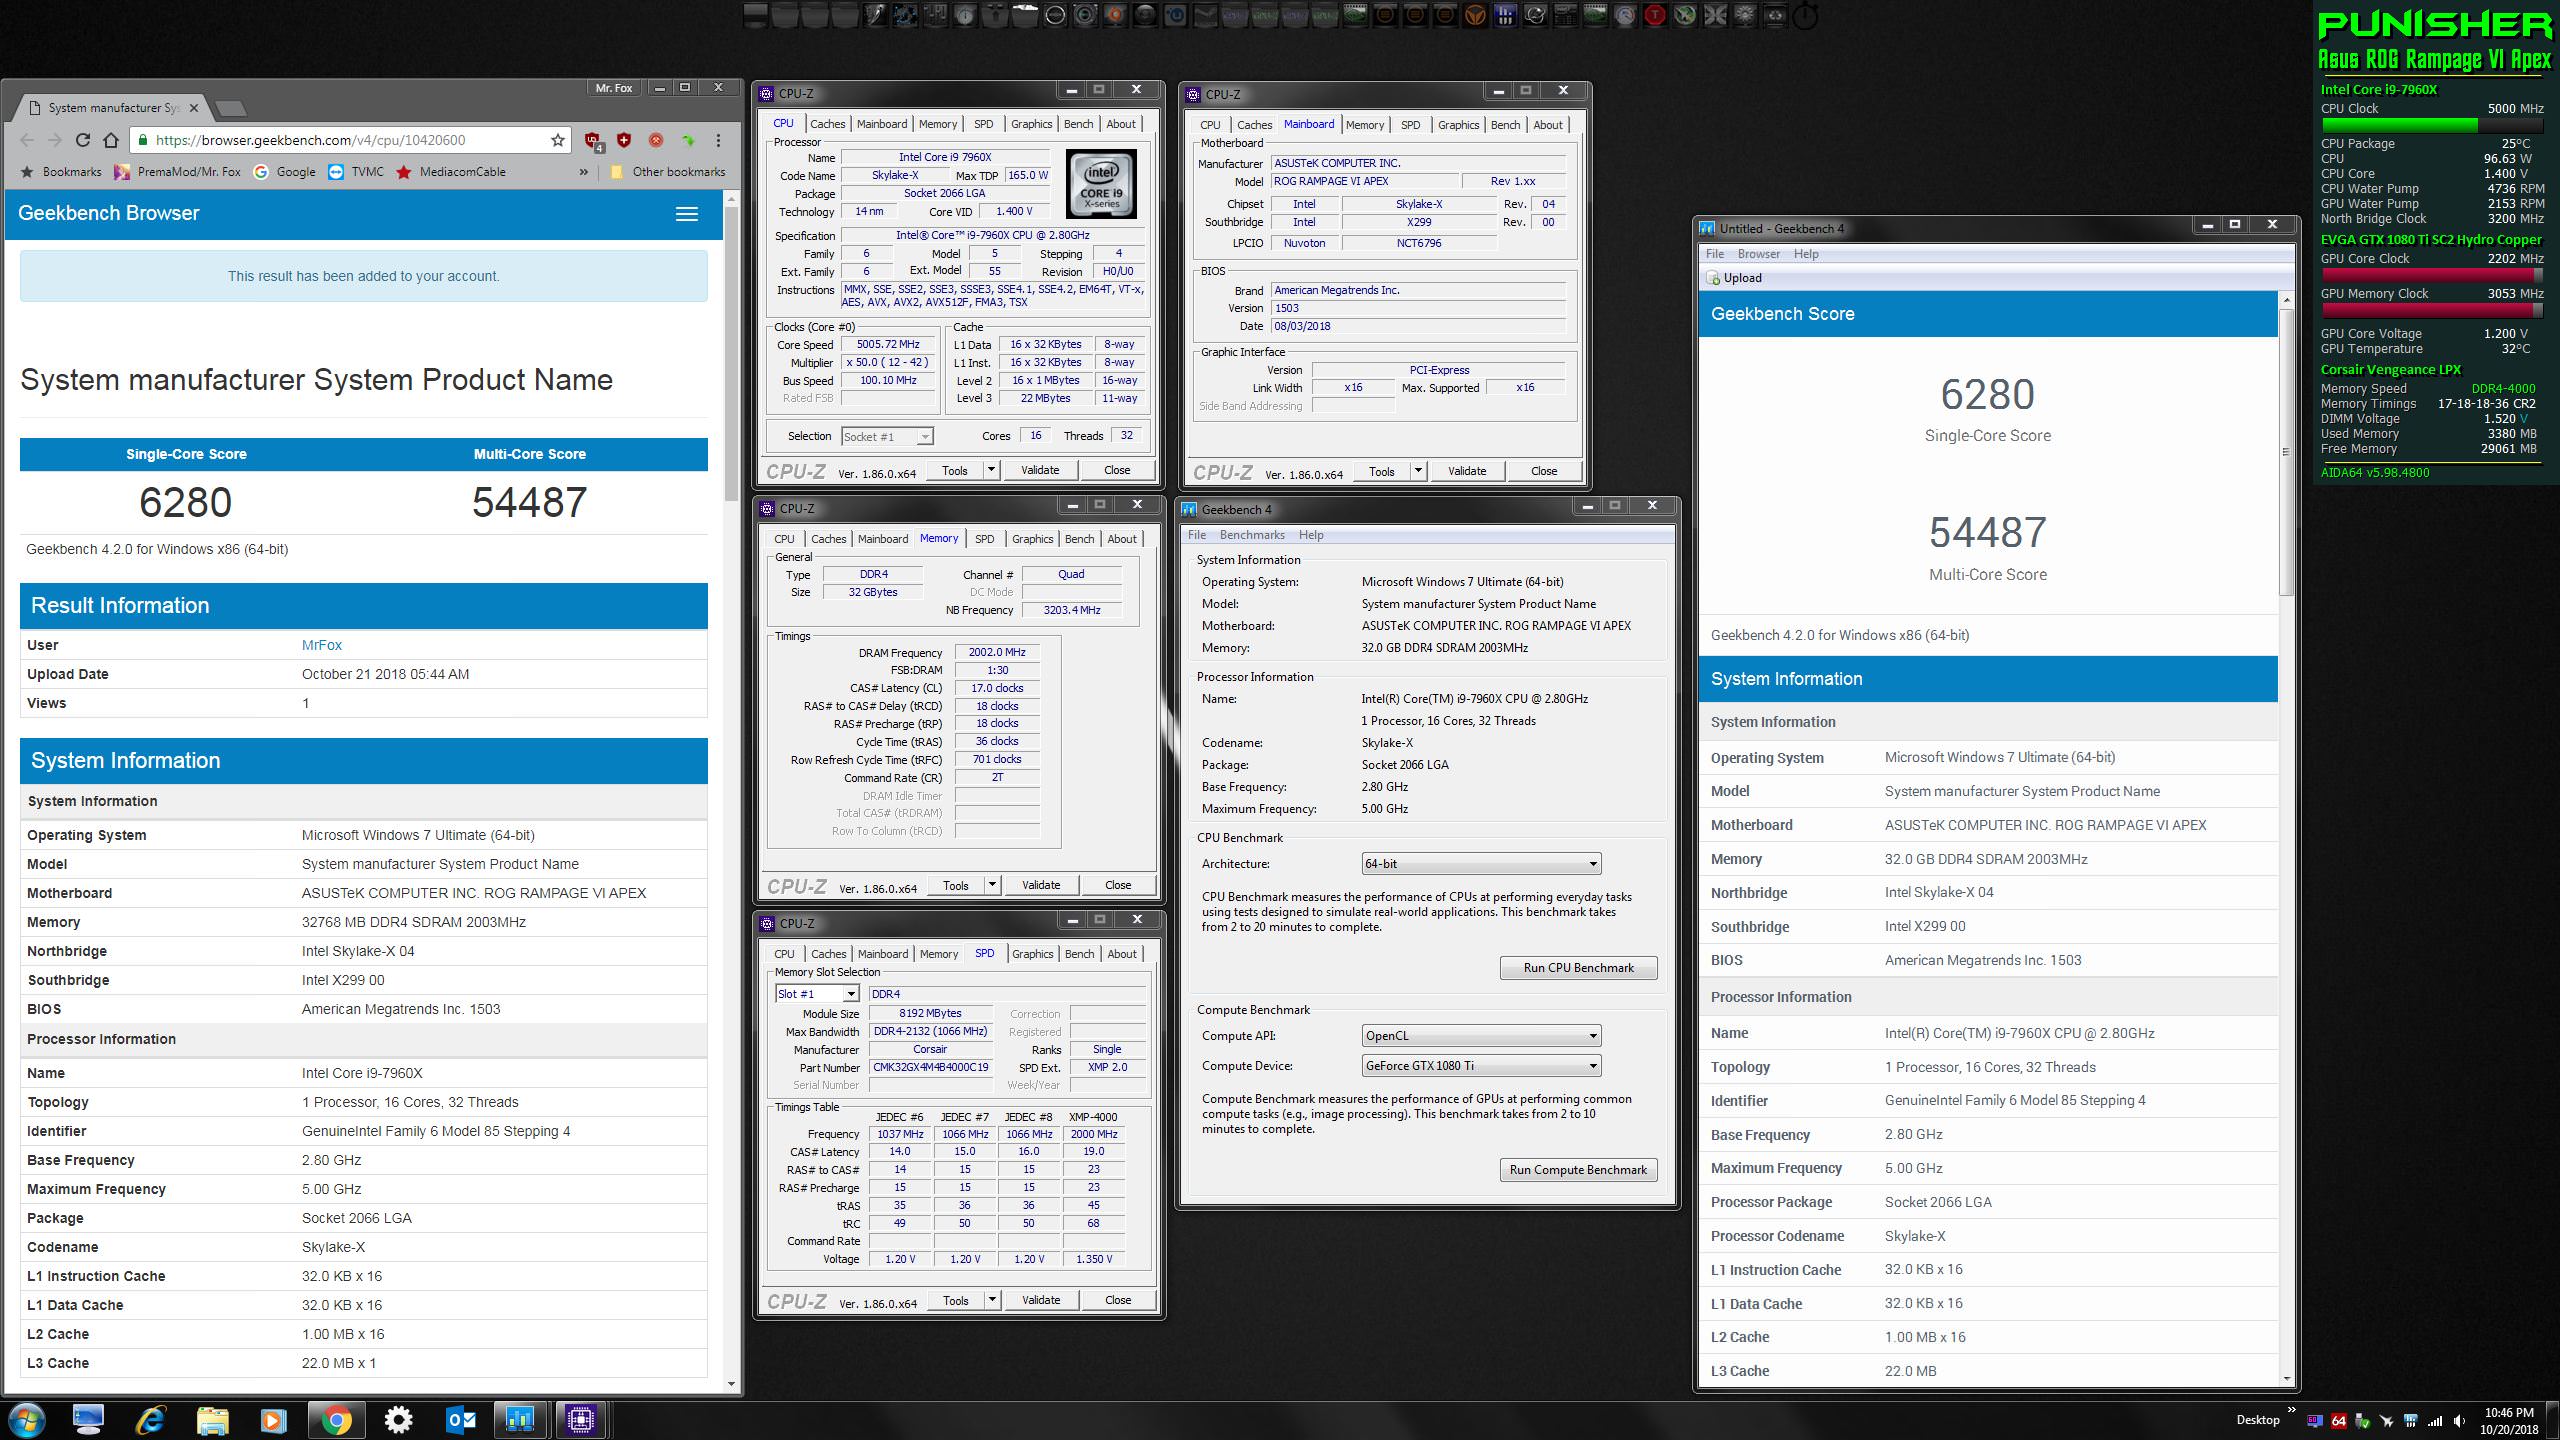The width and height of the screenshot is (2560, 1440).
Task: Open Windows Explorer folder taskbar icon
Action: 212,1419
